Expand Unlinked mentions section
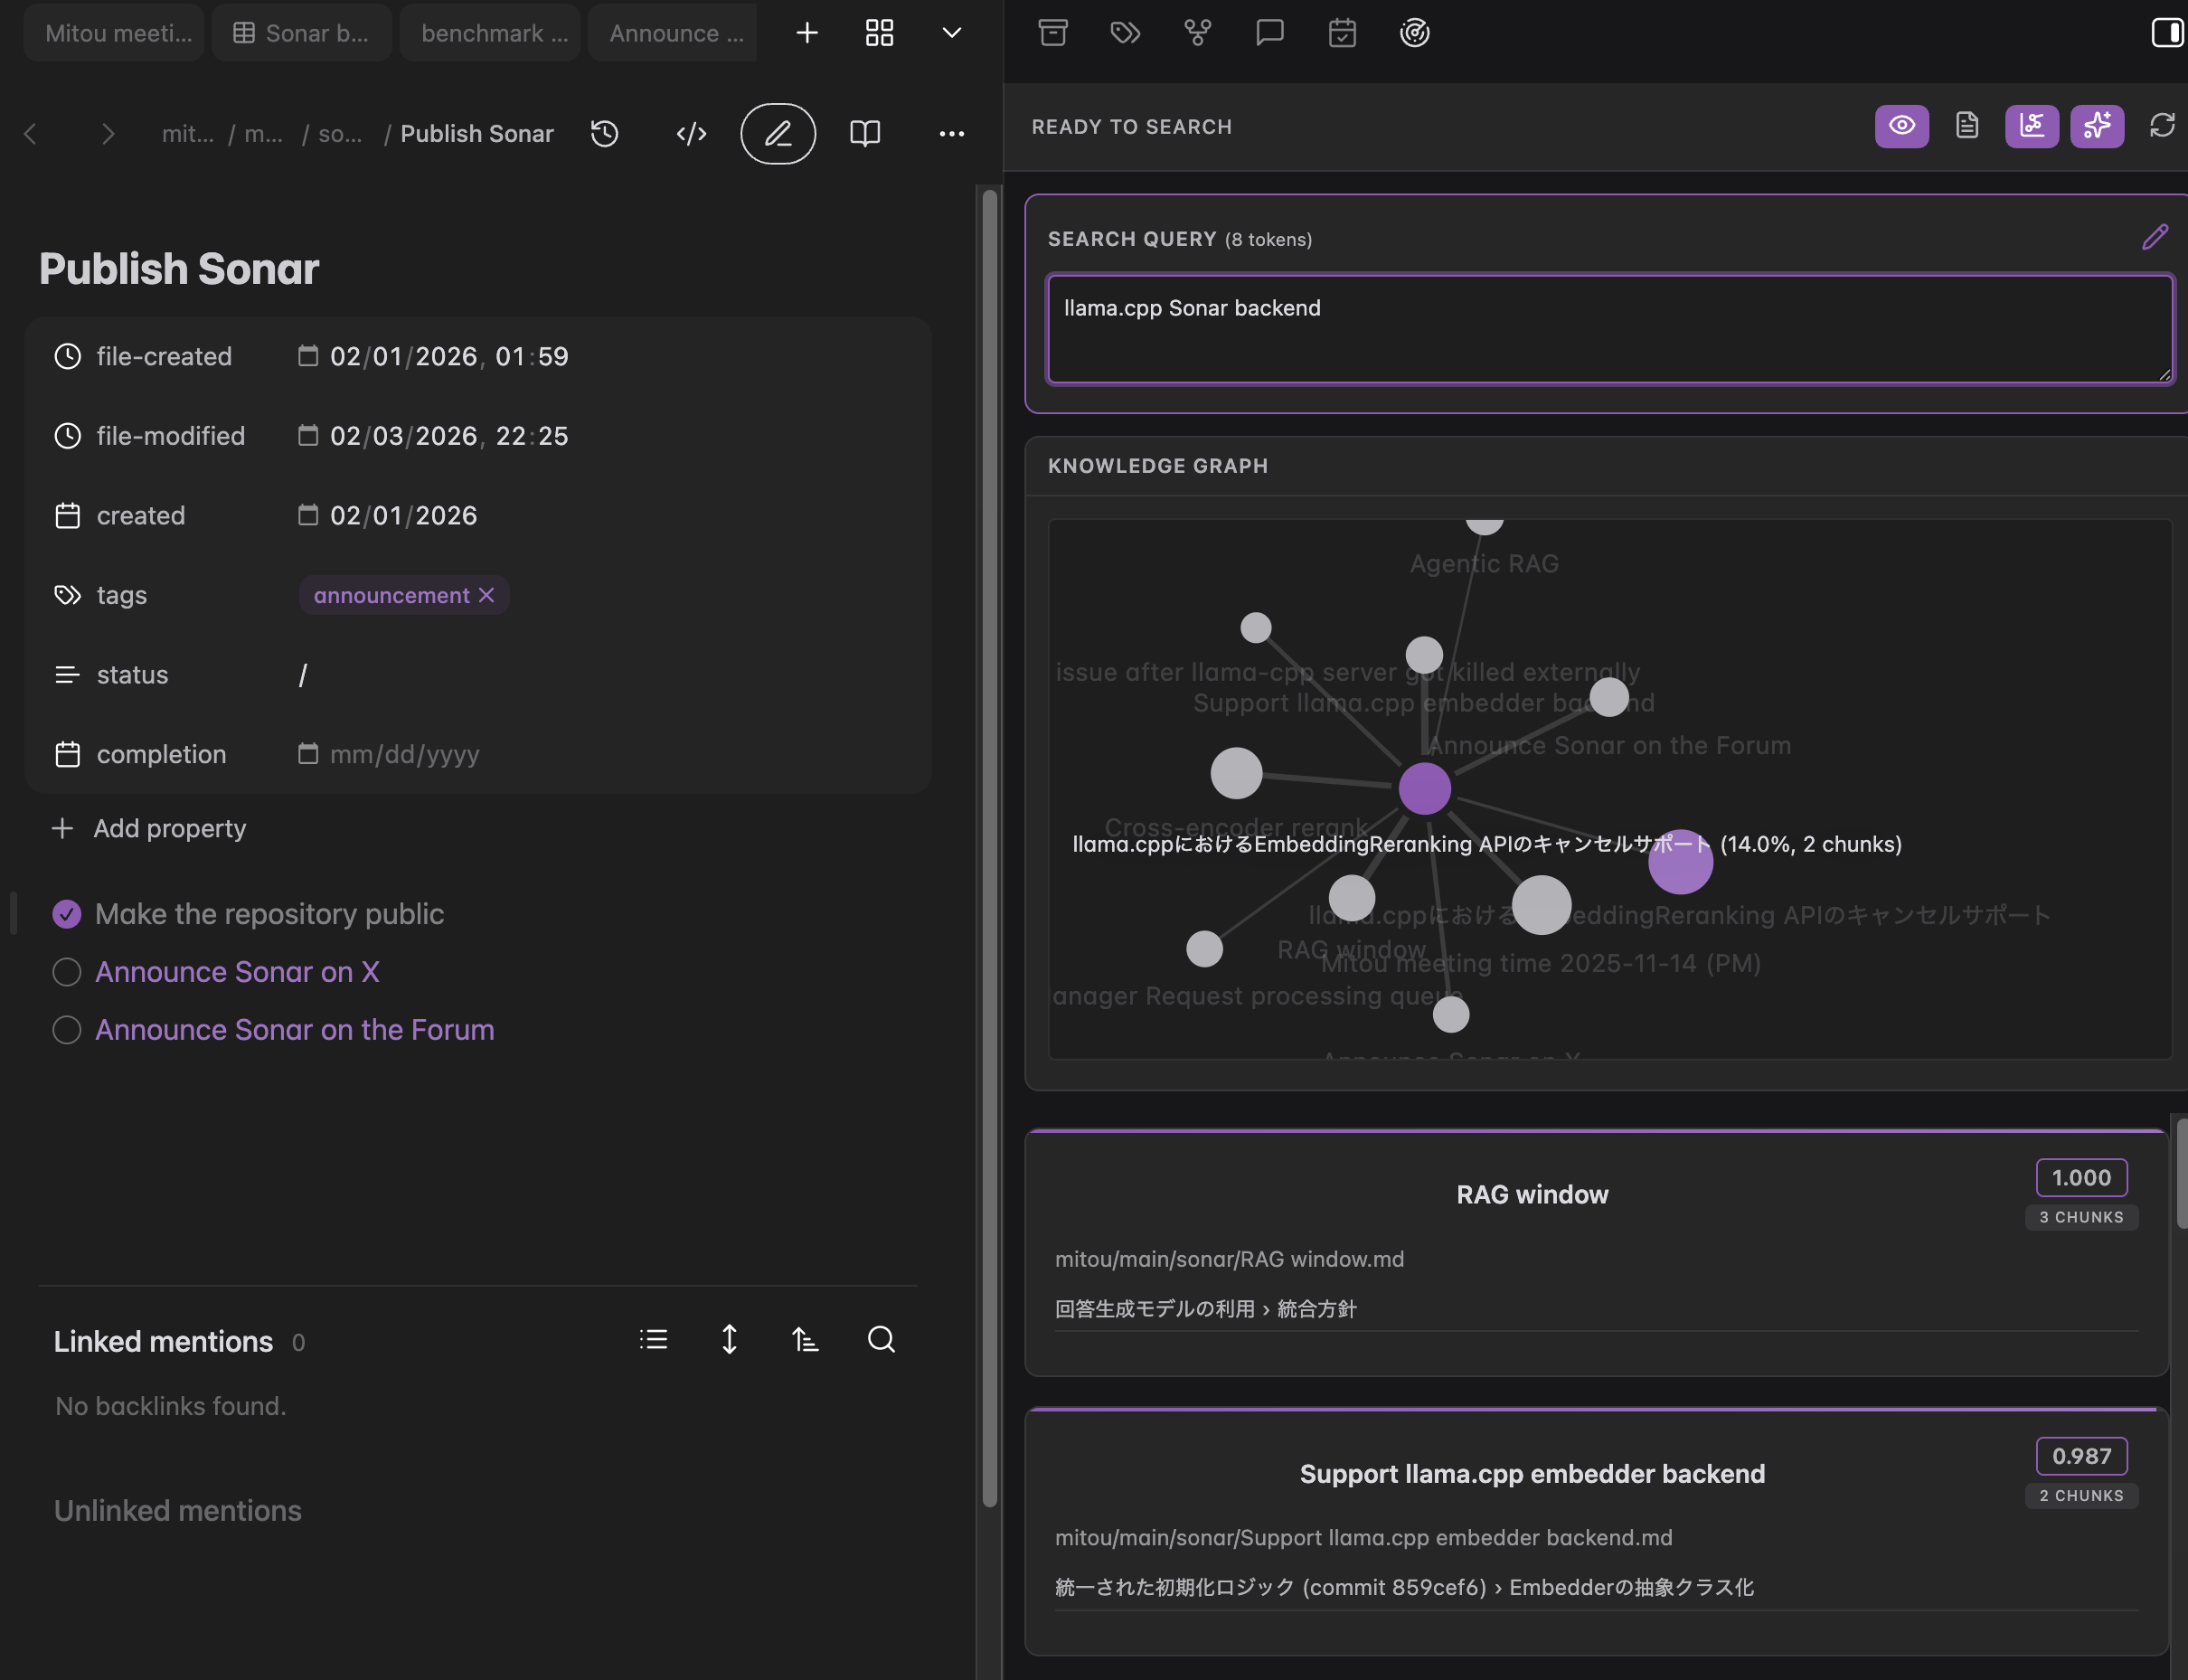 177,1510
